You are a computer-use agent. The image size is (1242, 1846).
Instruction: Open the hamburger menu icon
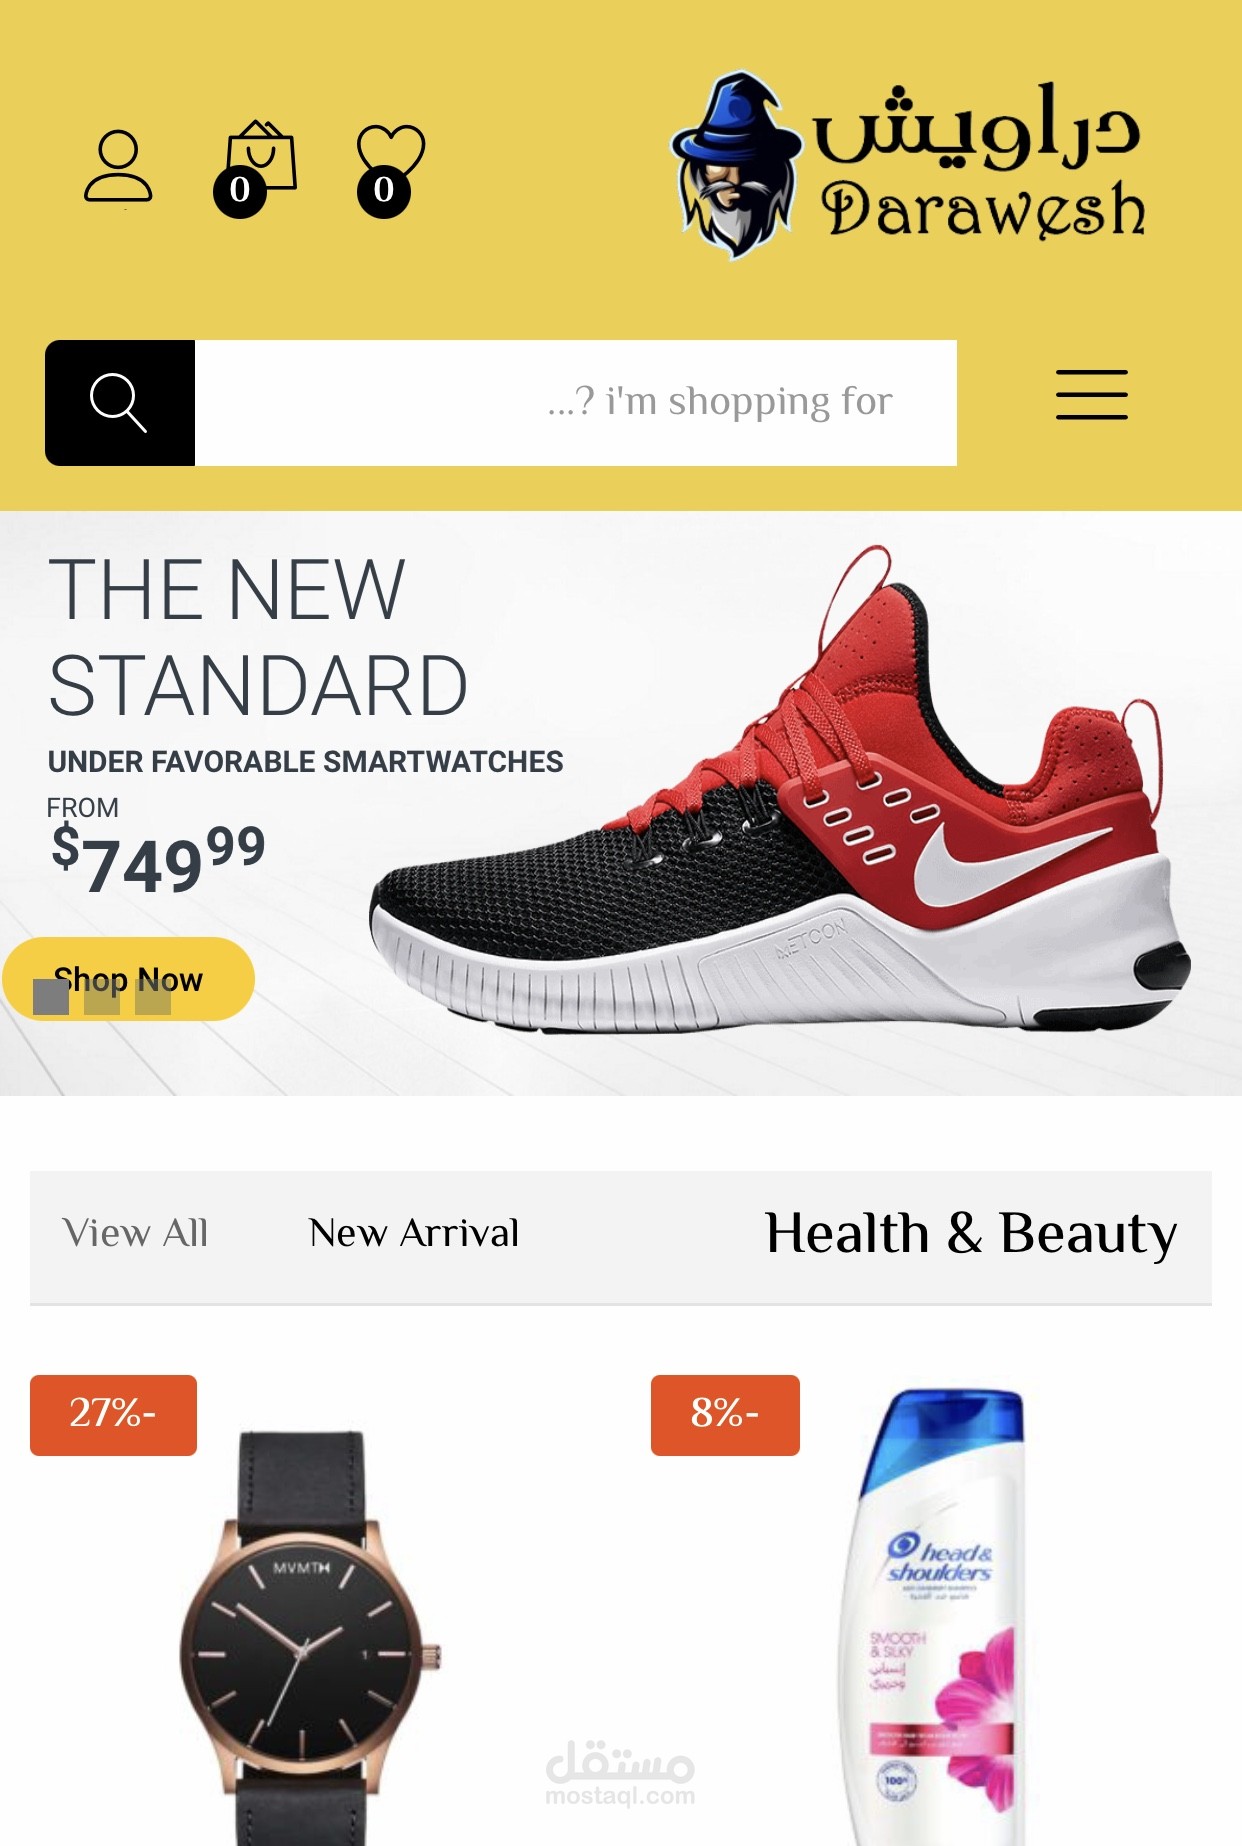[x=1092, y=394]
